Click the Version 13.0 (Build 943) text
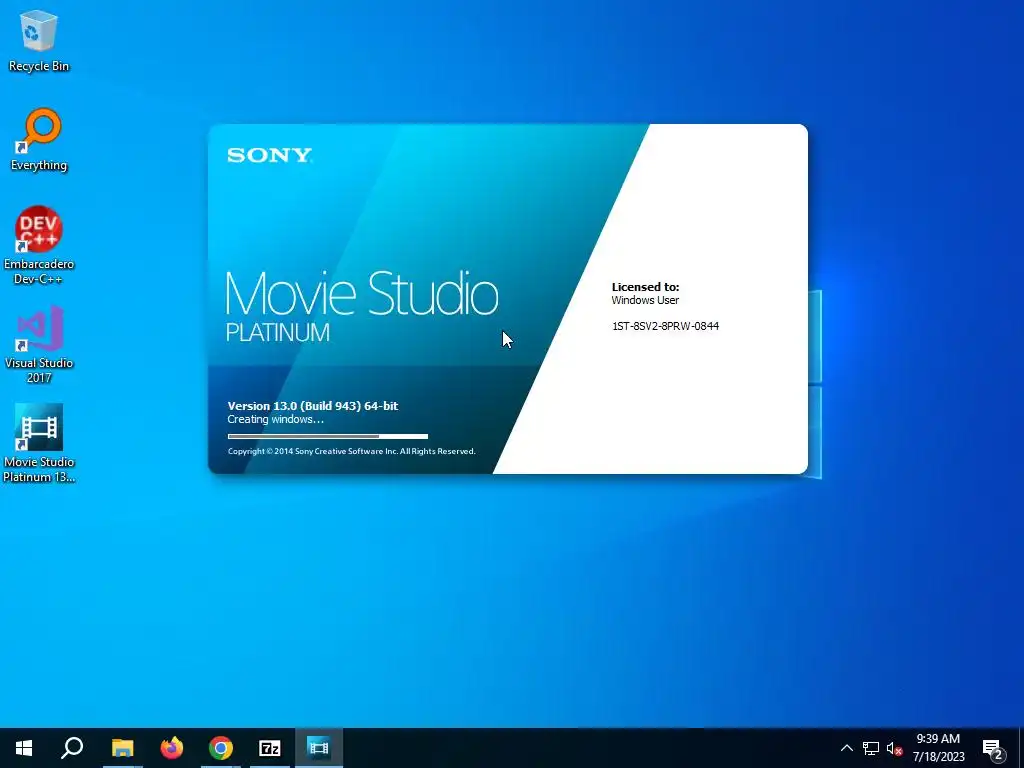Viewport: 1024px width, 768px height. (x=313, y=406)
